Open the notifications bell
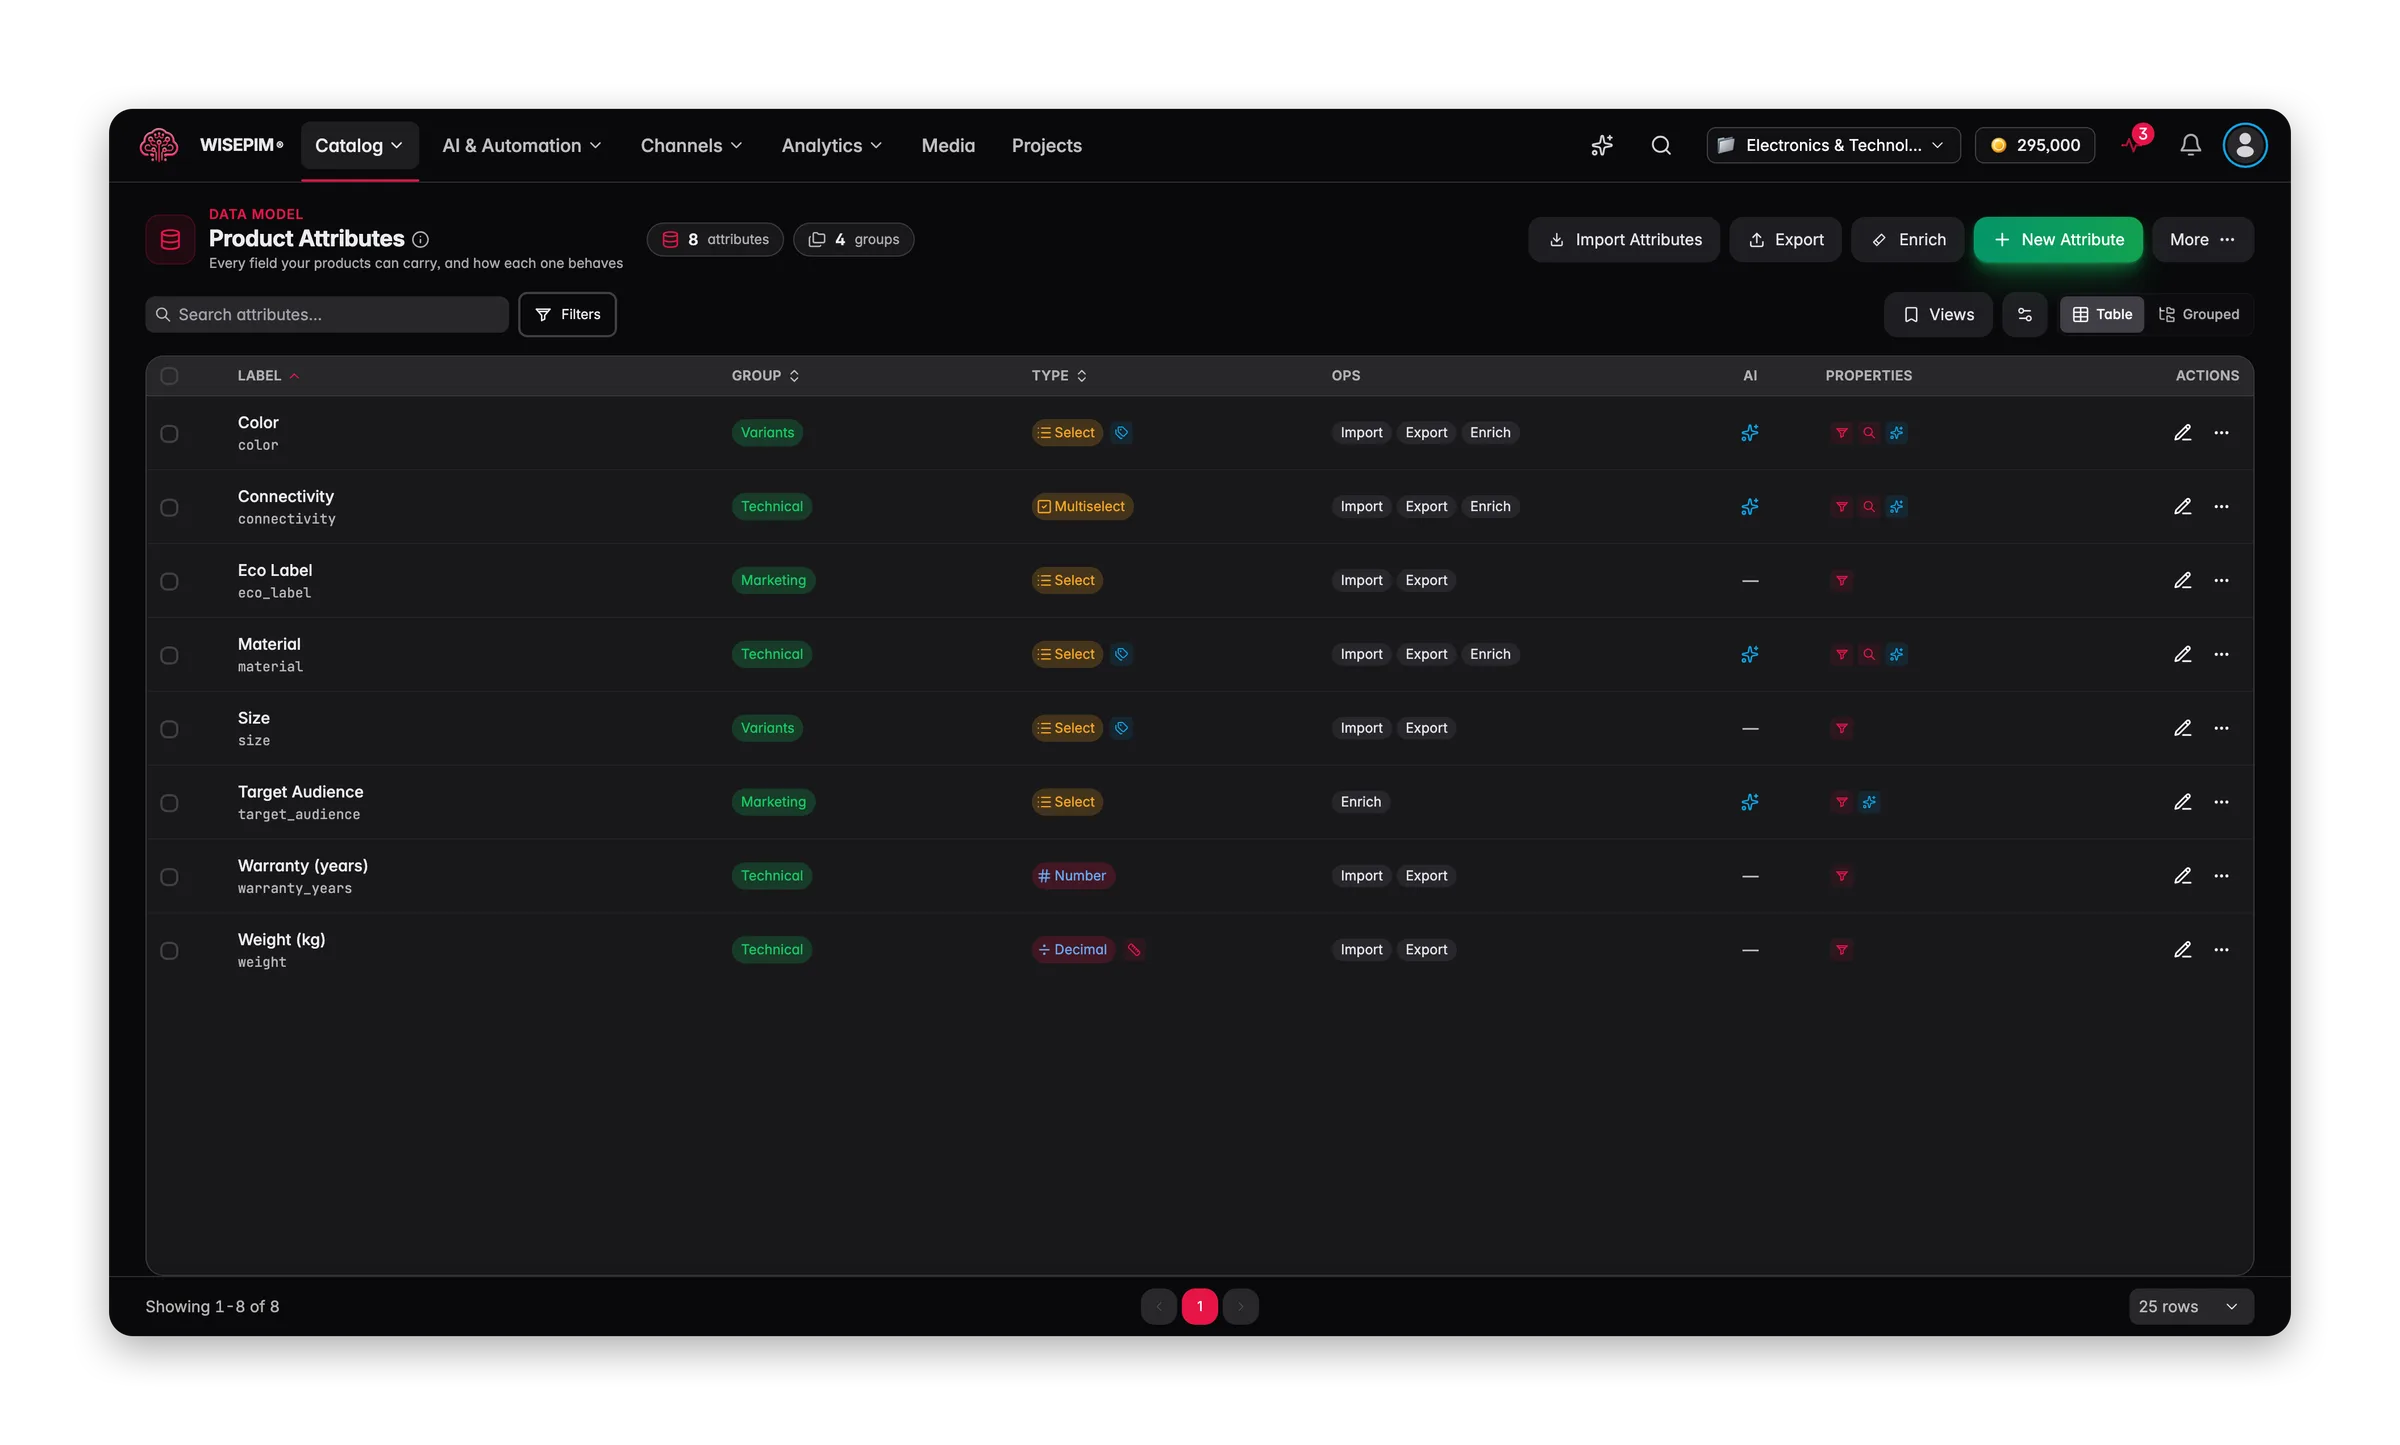 point(2190,145)
